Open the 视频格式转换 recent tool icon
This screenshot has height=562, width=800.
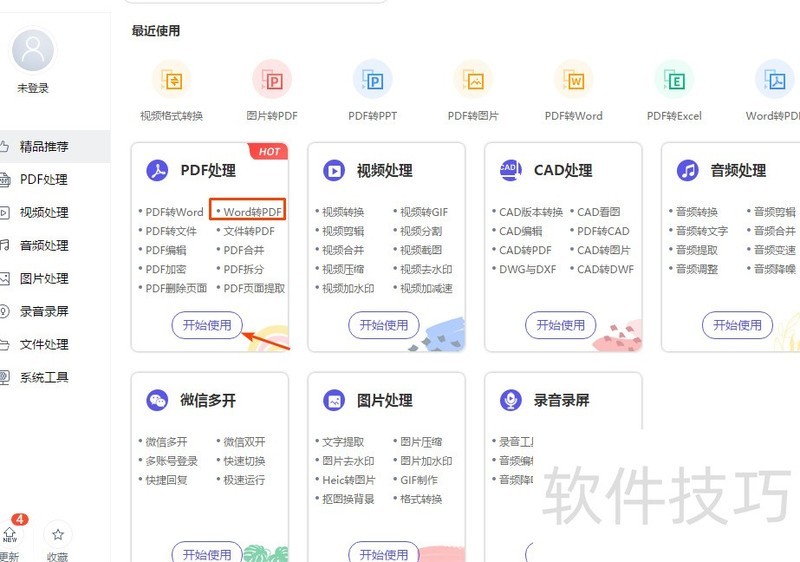(x=171, y=80)
